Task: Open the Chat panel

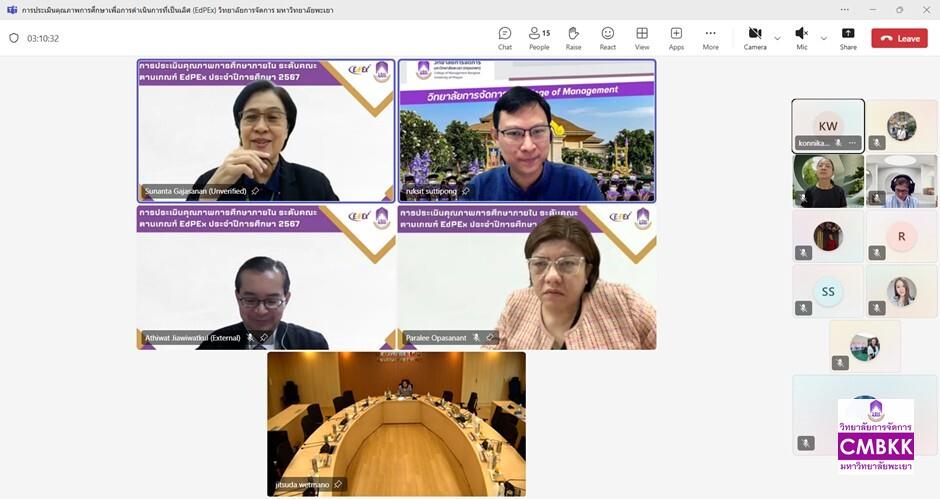Action: (x=505, y=38)
